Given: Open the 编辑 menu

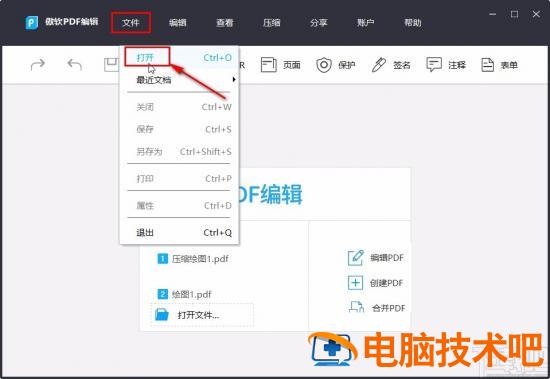Looking at the screenshot, I should tap(177, 23).
